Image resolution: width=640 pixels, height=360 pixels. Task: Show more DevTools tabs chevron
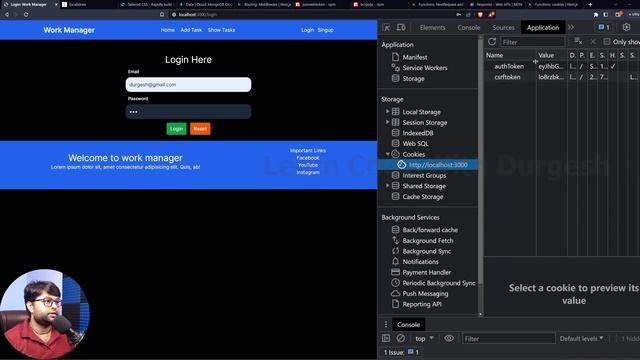point(571,27)
